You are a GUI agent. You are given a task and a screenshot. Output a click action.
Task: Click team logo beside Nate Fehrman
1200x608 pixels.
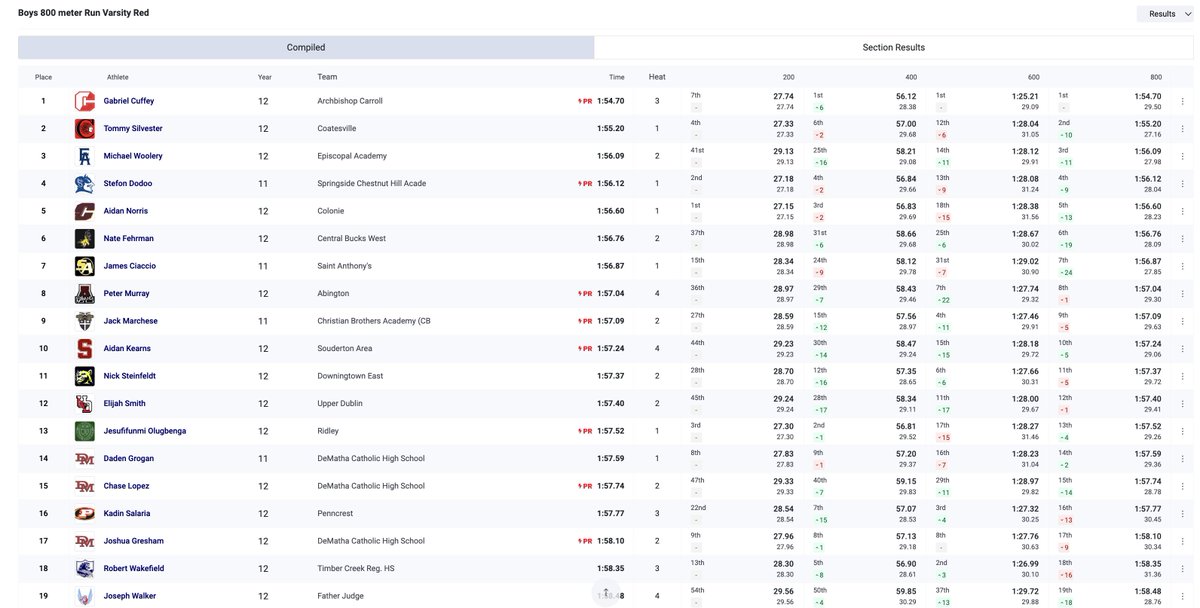(x=84, y=239)
